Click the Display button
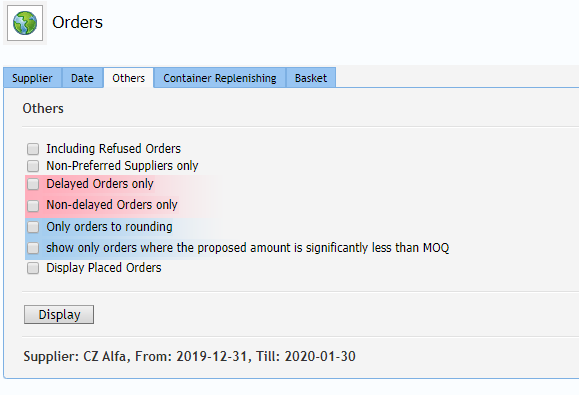 [x=59, y=315]
